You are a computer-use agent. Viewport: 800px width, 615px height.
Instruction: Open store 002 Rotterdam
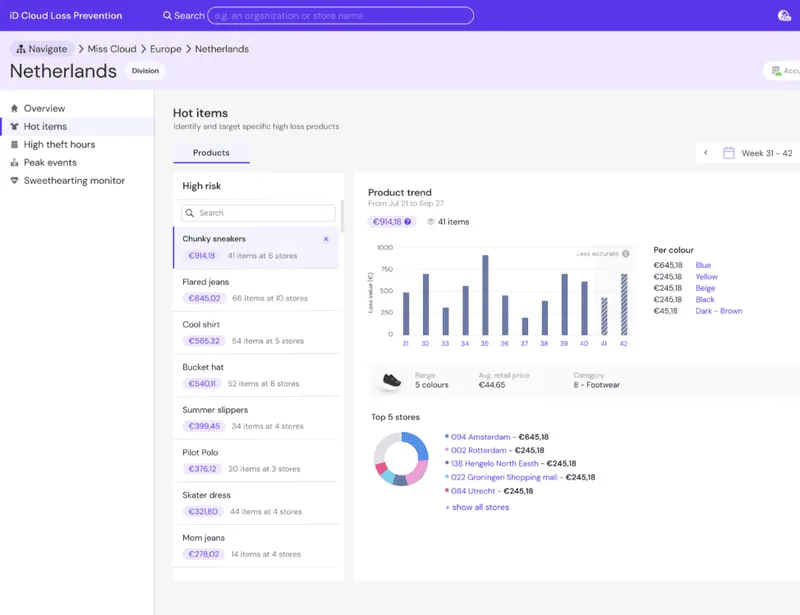click(x=479, y=450)
